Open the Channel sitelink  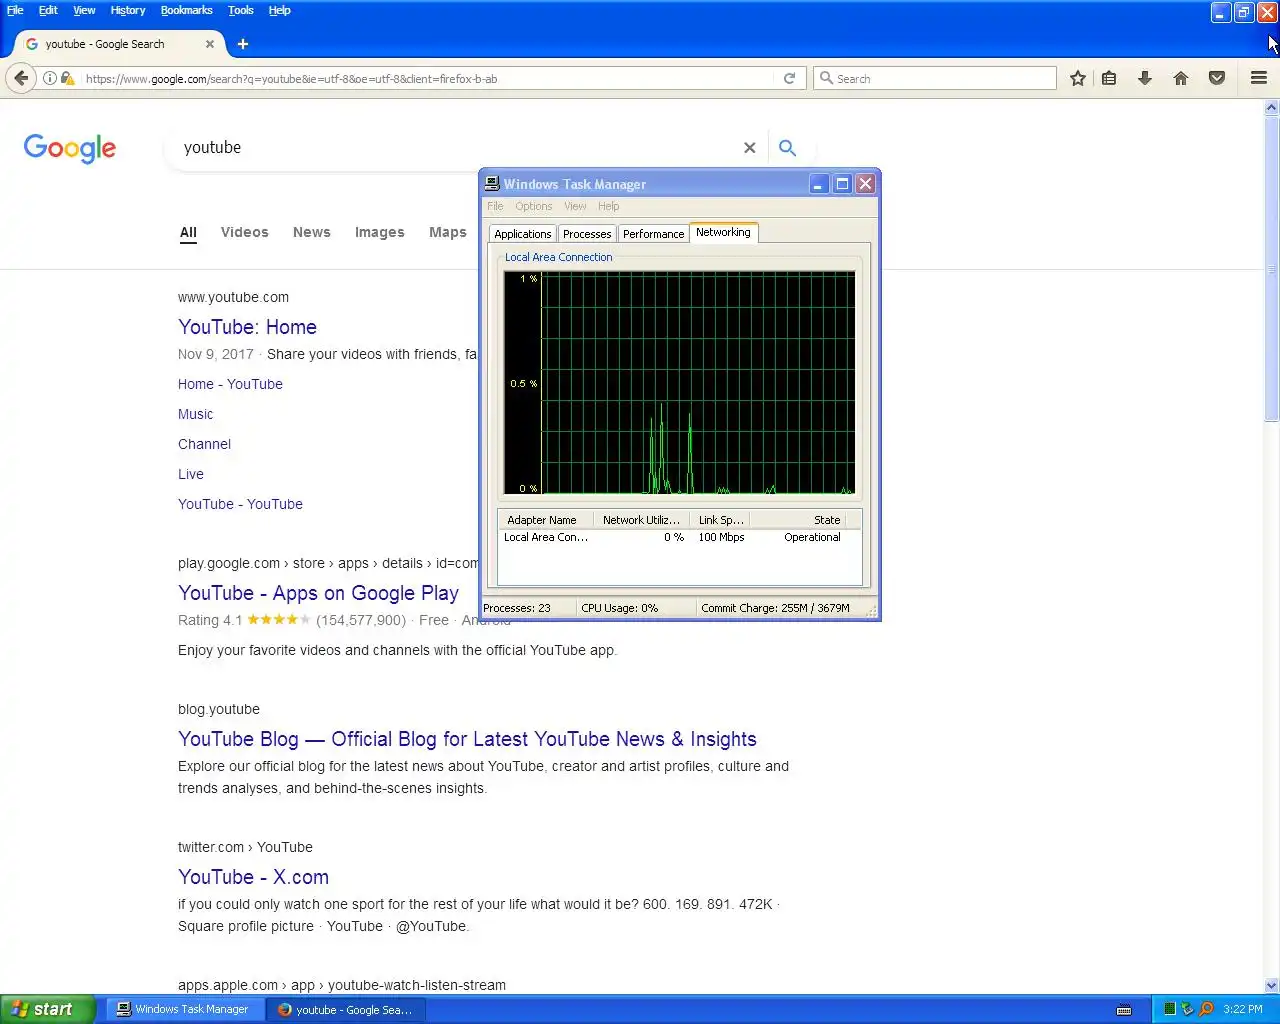pyautogui.click(x=204, y=444)
